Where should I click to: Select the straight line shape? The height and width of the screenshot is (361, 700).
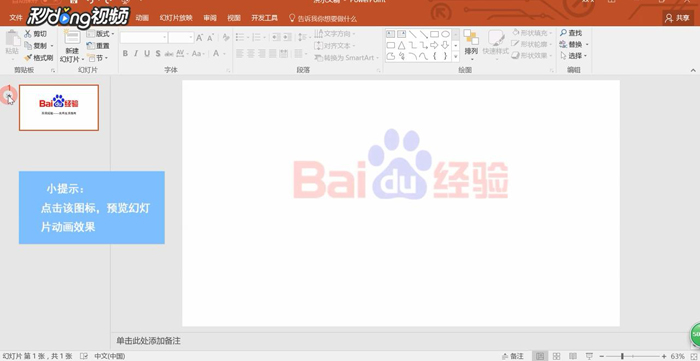[x=412, y=34]
